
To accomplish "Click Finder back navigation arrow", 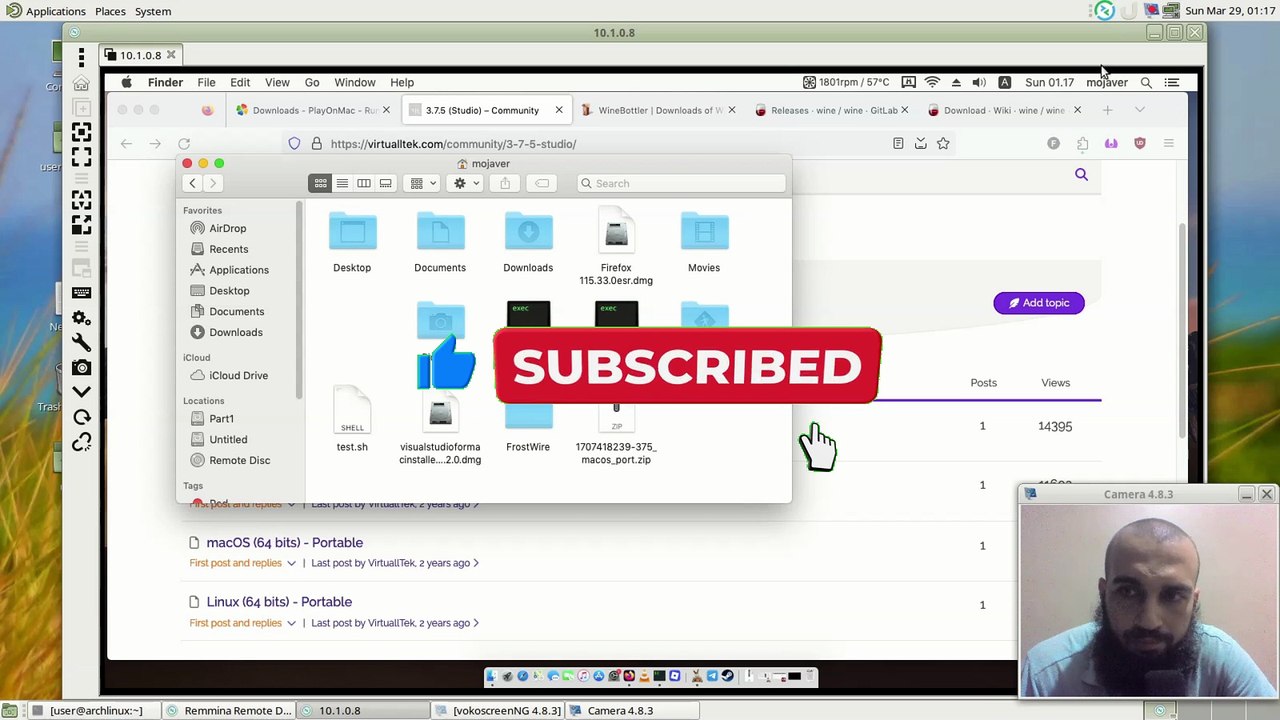I will [192, 183].
